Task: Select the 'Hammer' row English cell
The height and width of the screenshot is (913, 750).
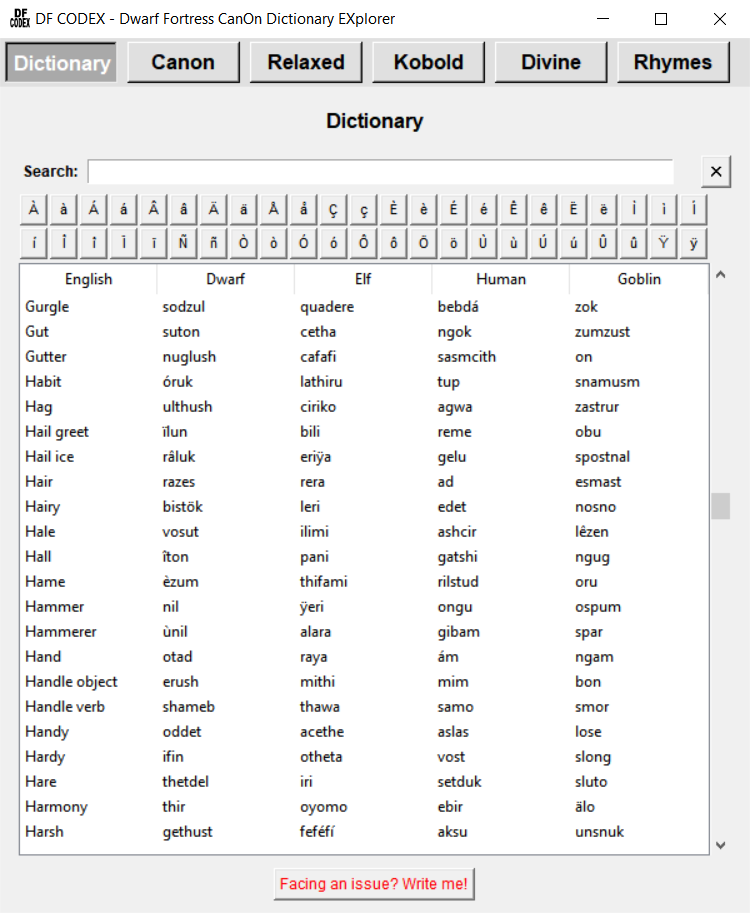Action: coord(55,607)
